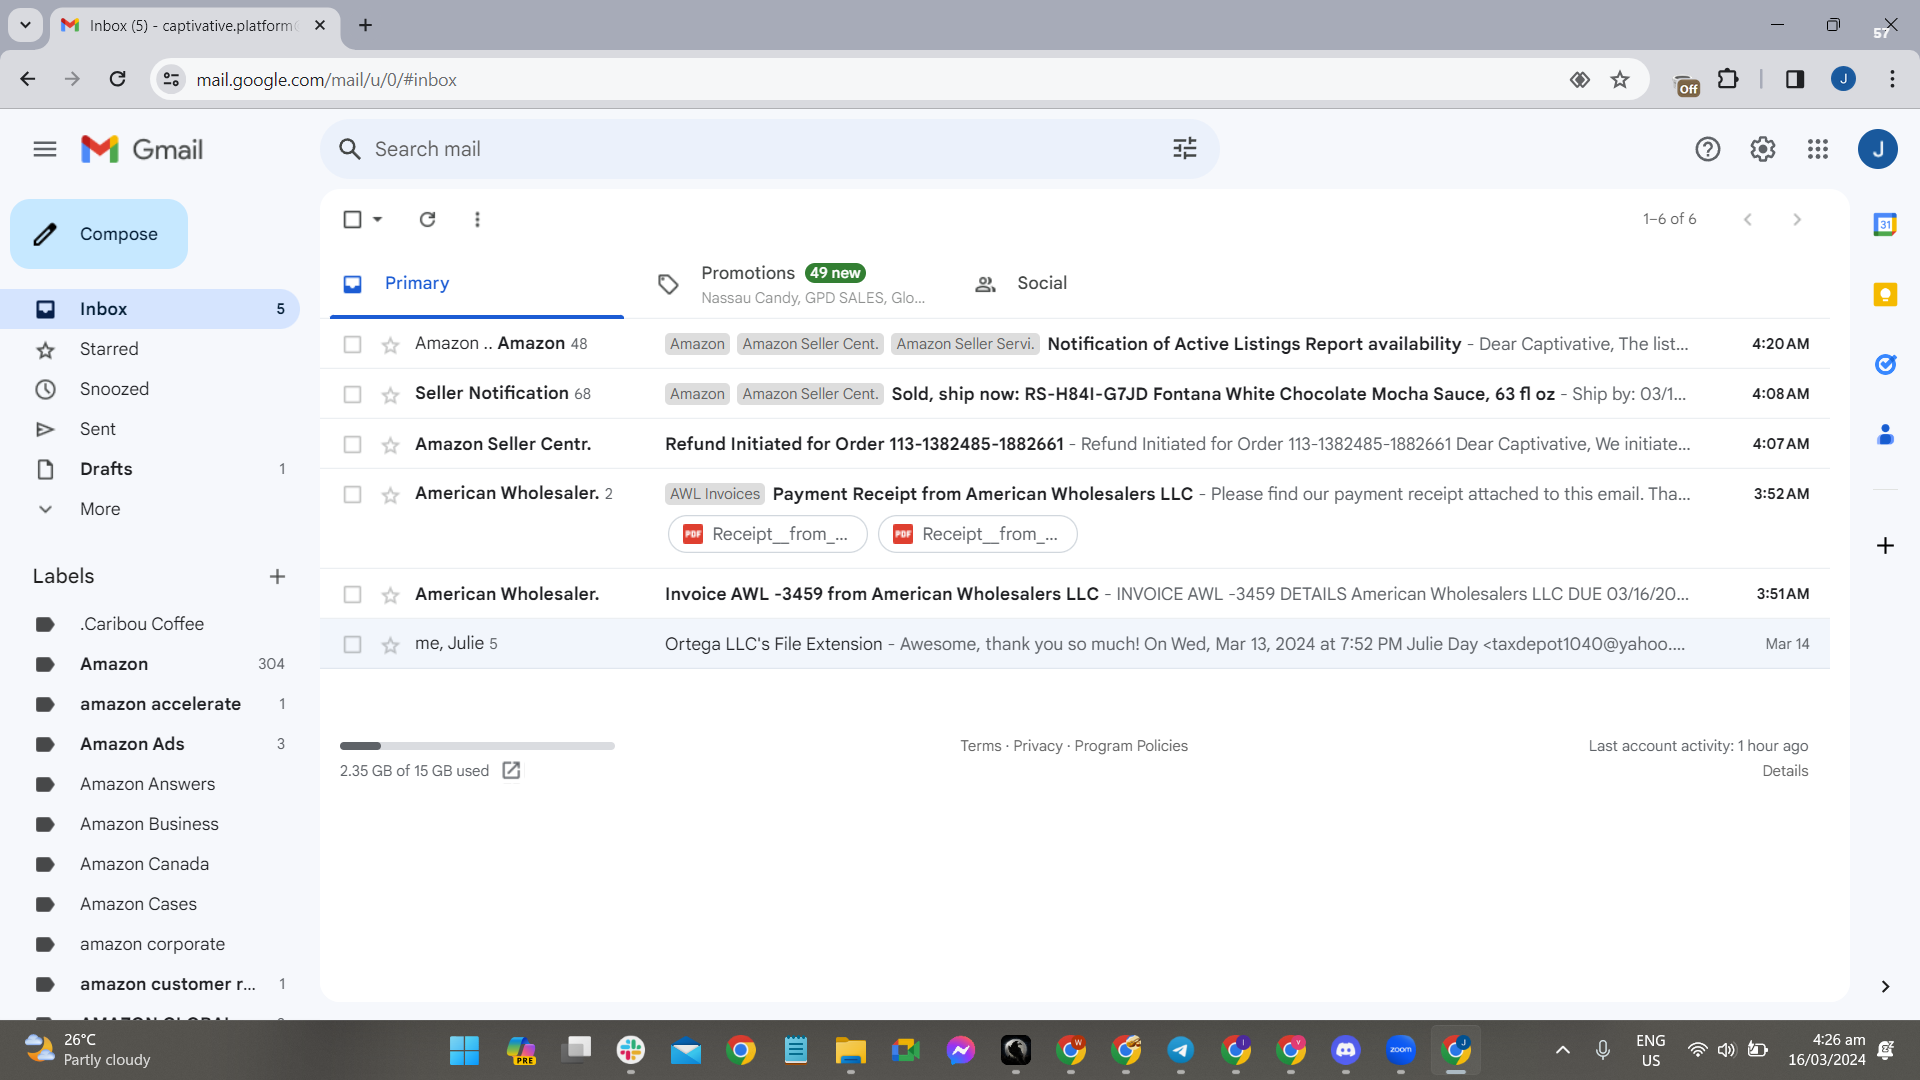The height and width of the screenshot is (1080, 1920).
Task: Star the Refund Initiated email
Action: pyautogui.click(x=390, y=445)
